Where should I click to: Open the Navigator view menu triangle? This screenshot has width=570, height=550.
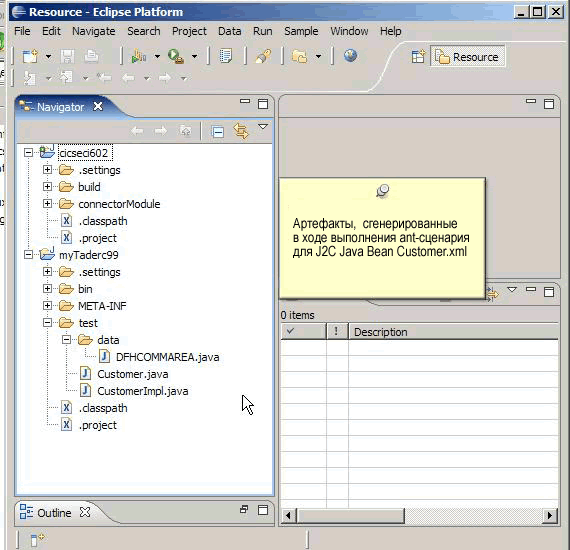[x=263, y=127]
